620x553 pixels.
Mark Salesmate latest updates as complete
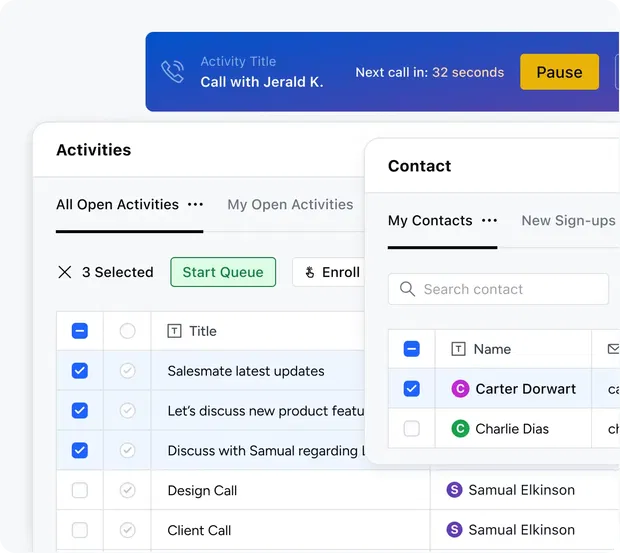[x=127, y=371]
